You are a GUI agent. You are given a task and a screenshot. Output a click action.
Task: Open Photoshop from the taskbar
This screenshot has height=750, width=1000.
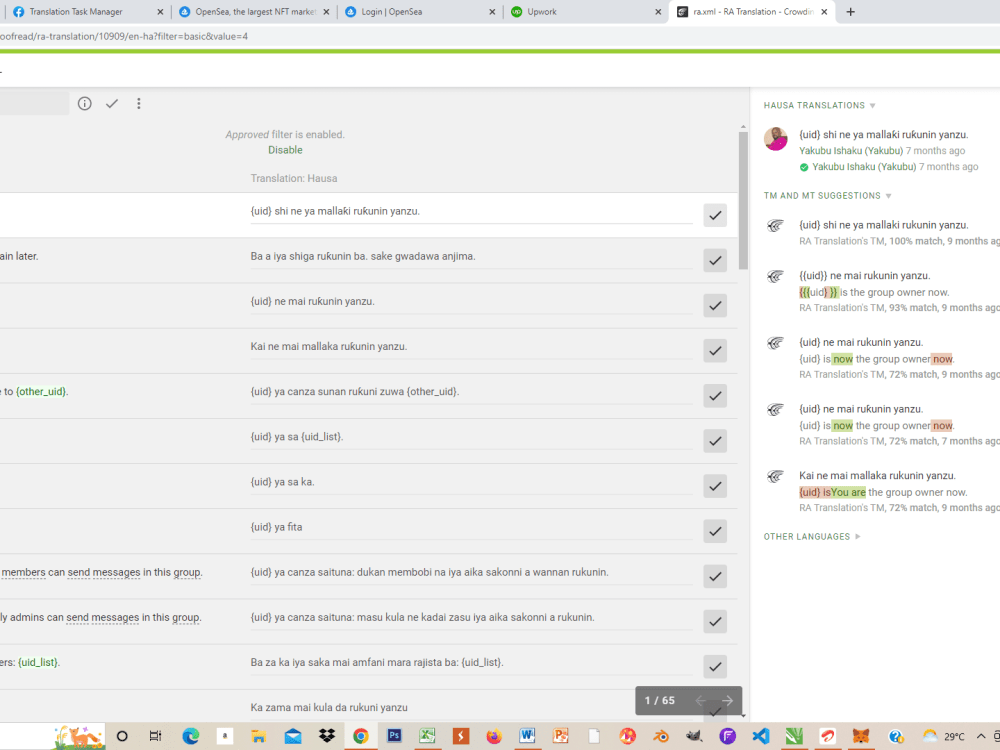394,735
